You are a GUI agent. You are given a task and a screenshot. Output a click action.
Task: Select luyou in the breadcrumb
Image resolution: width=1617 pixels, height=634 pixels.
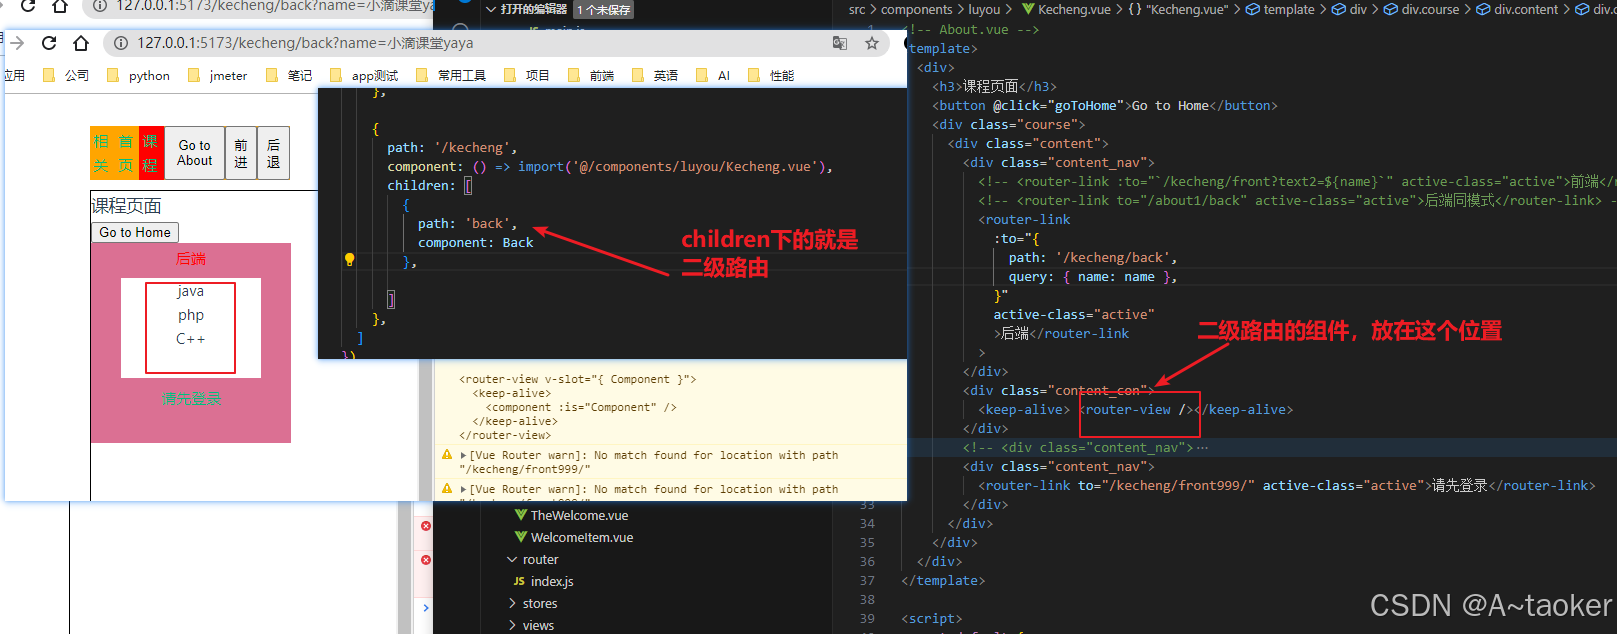pyautogui.click(x=984, y=9)
